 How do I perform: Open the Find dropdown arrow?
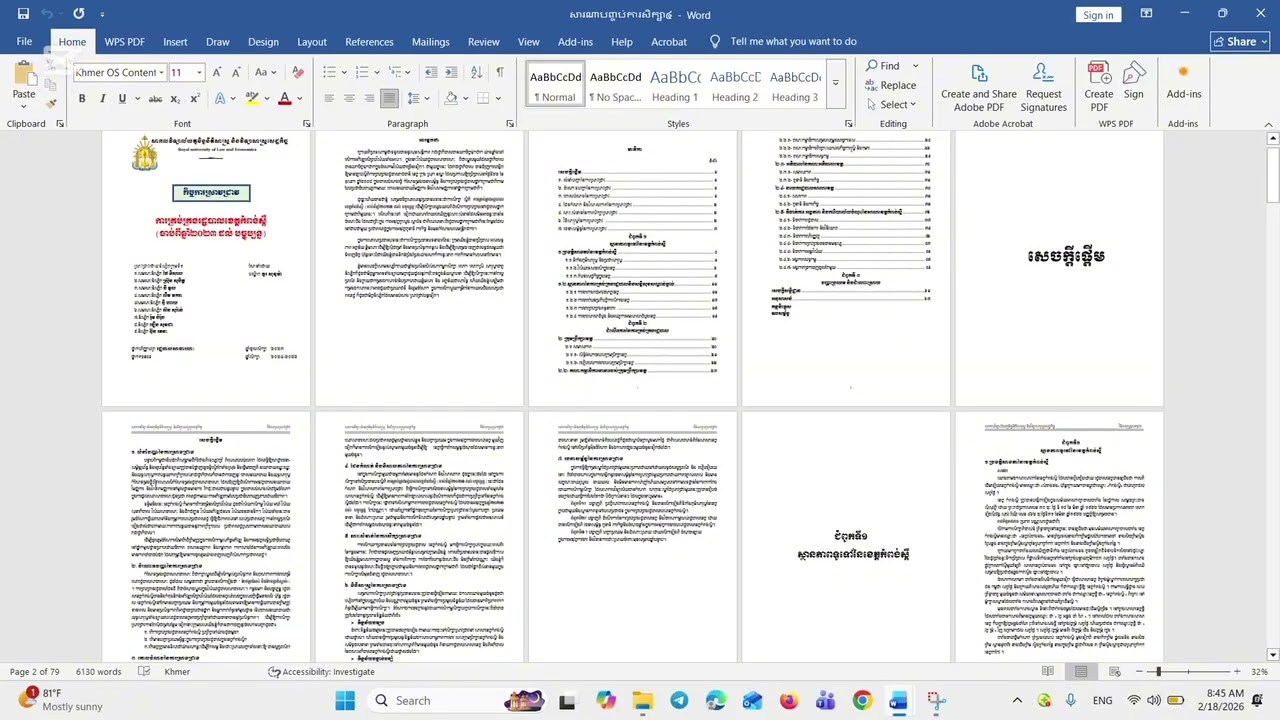(x=915, y=66)
